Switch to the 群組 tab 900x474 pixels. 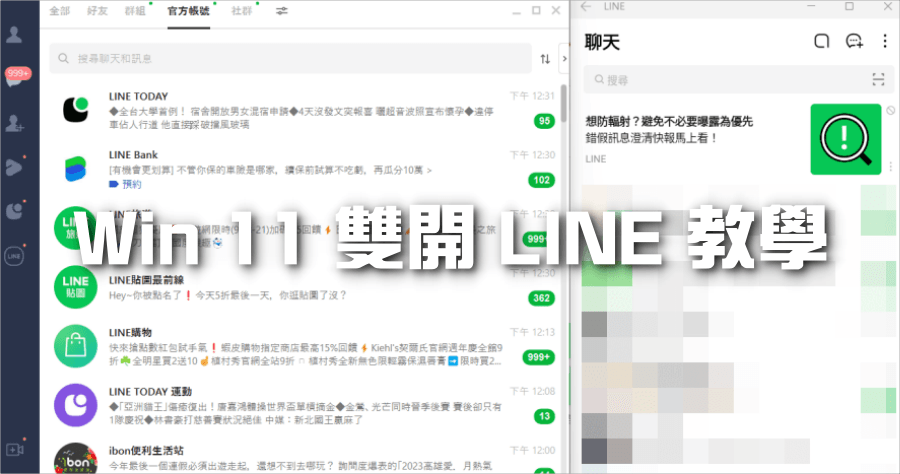coord(135,11)
